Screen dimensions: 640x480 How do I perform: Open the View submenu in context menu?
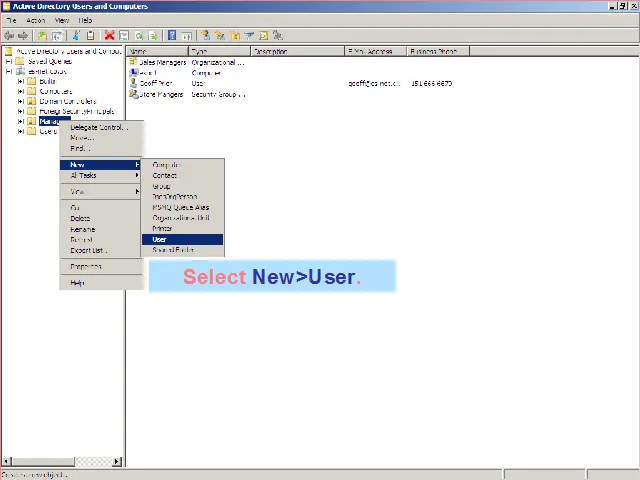click(x=100, y=191)
